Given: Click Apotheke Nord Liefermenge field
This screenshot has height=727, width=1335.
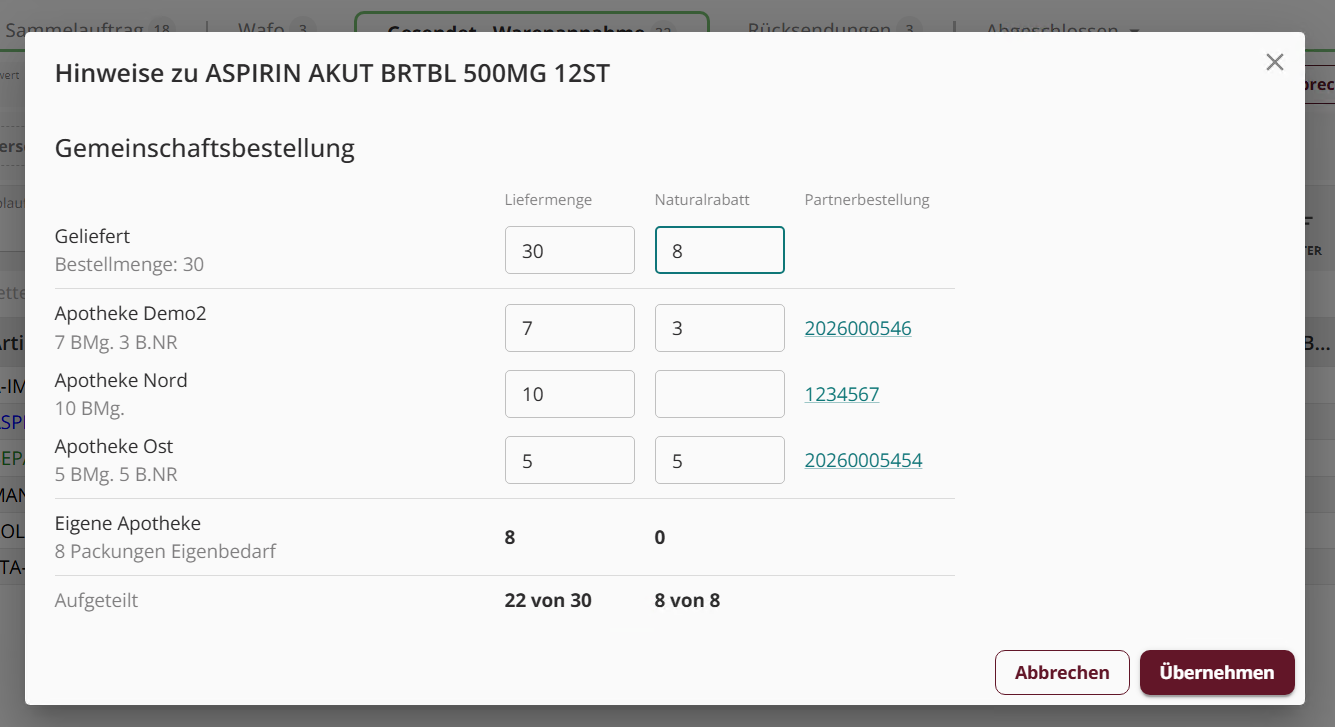Looking at the screenshot, I should click(570, 394).
